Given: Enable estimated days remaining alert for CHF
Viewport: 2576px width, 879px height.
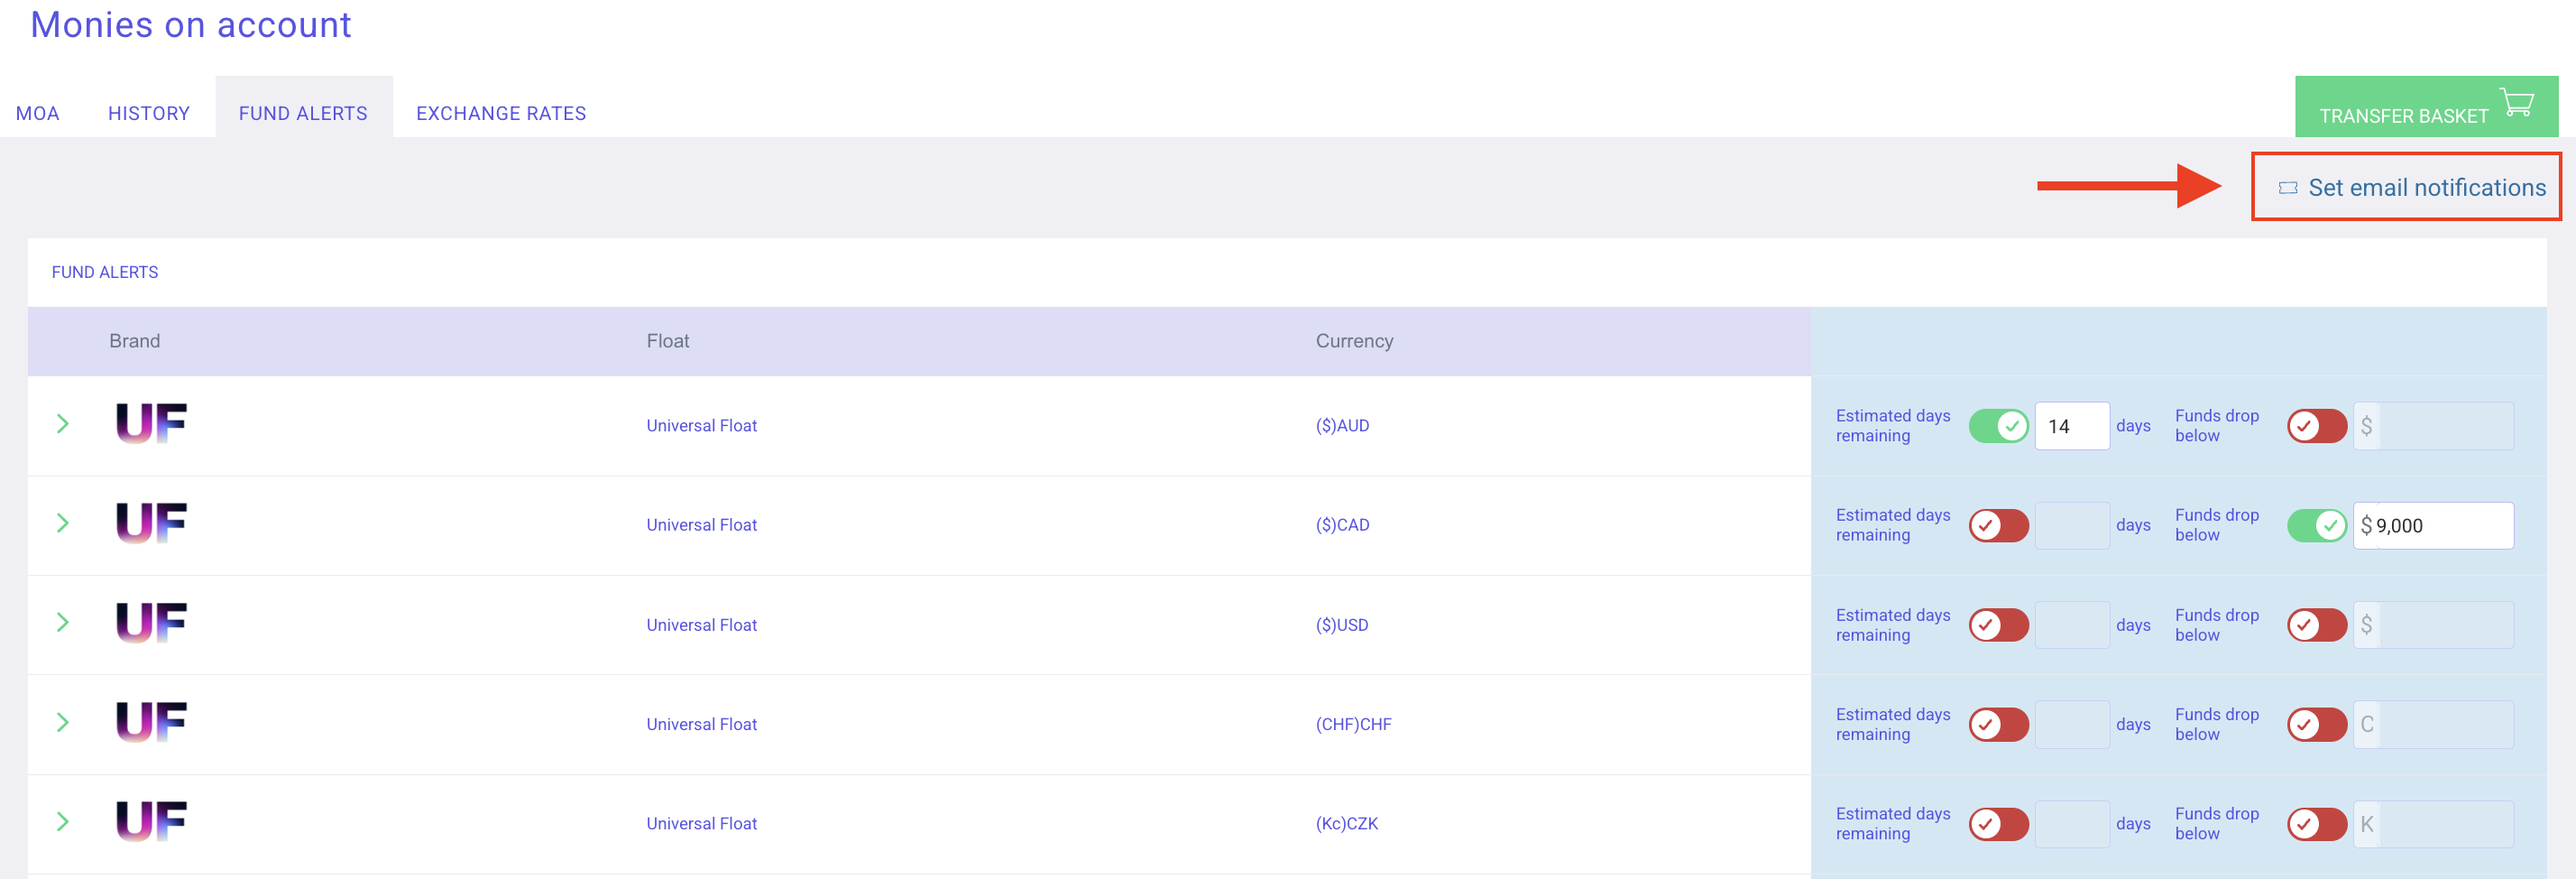Looking at the screenshot, I should coord(1998,723).
